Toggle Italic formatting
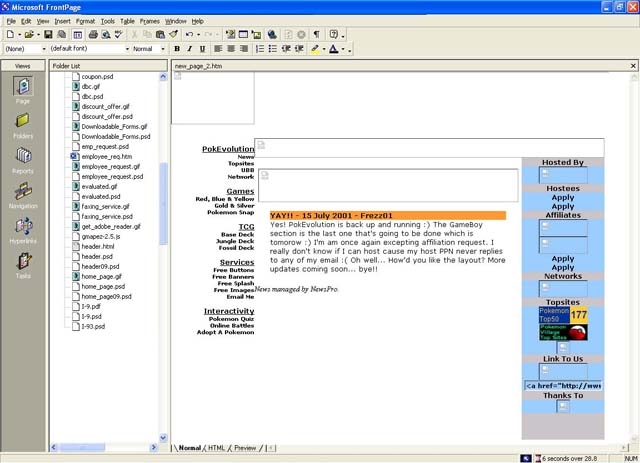The height and width of the screenshot is (463, 640). (189, 49)
